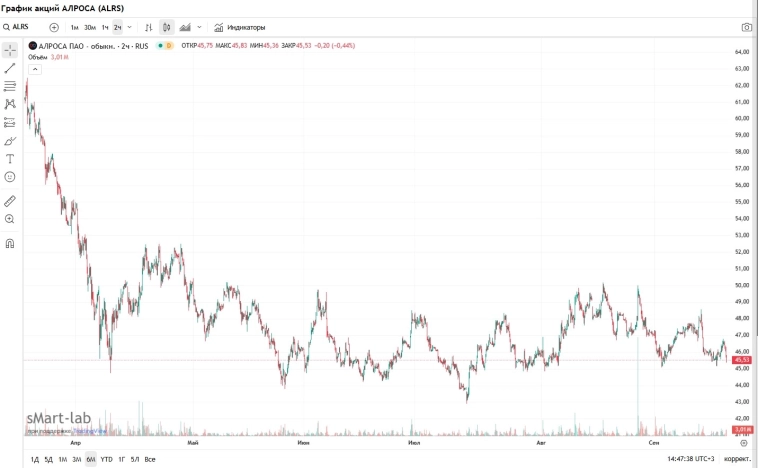
Task: Click the −0,20 (−0,44%) change value
Action: coord(335,45)
